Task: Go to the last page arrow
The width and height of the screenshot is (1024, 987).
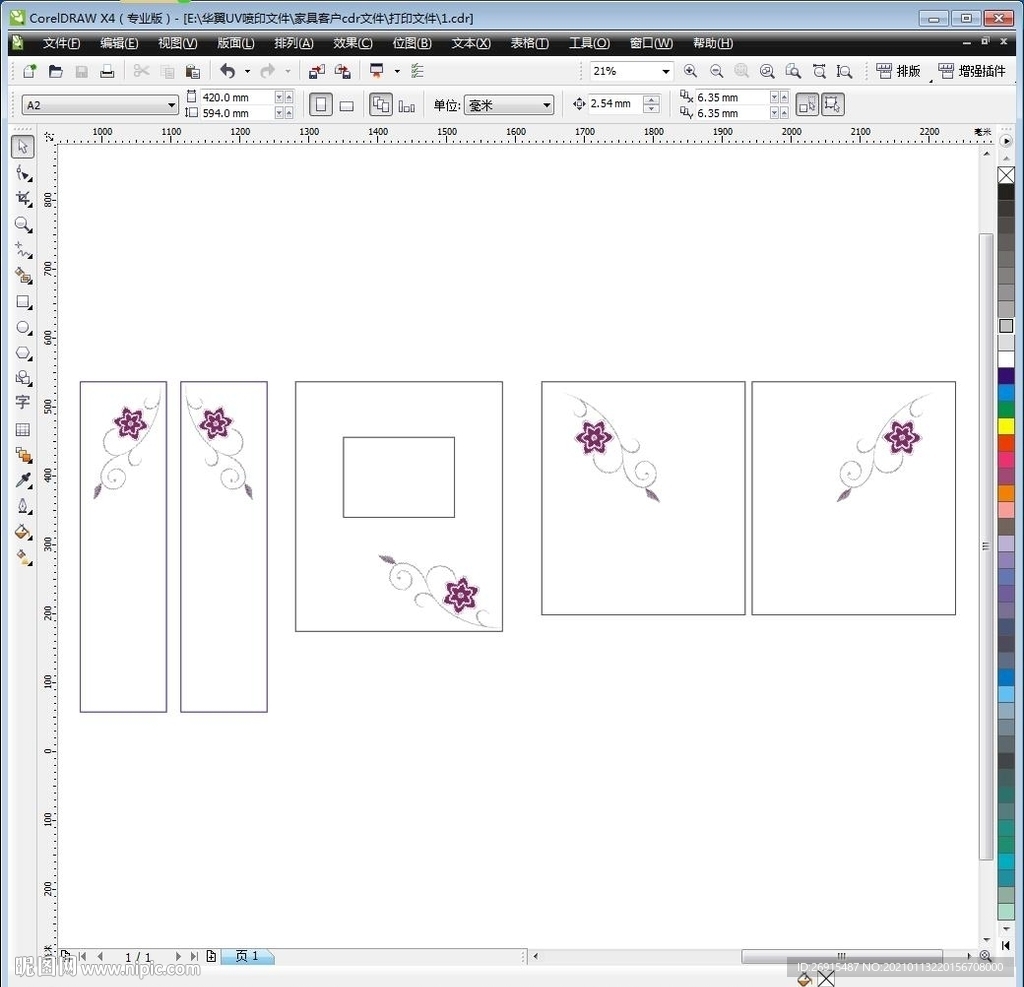Action: coord(194,956)
